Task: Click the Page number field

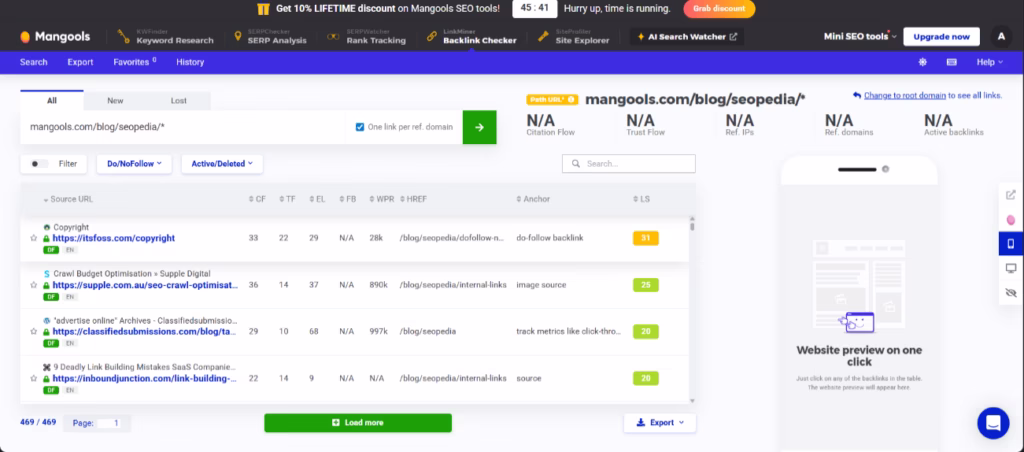Action: click(x=108, y=423)
